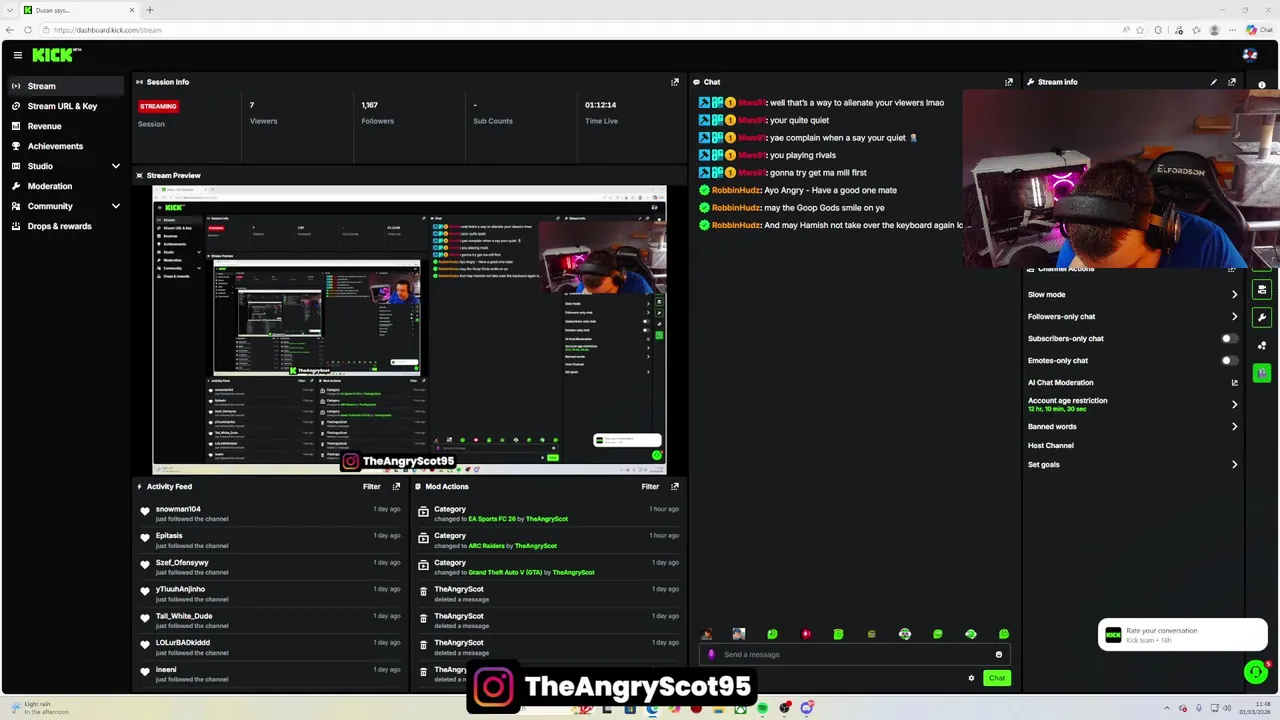Viewport: 1280px width, 720px height.
Task: Select the red emote in quick emote row
Action: click(806, 634)
